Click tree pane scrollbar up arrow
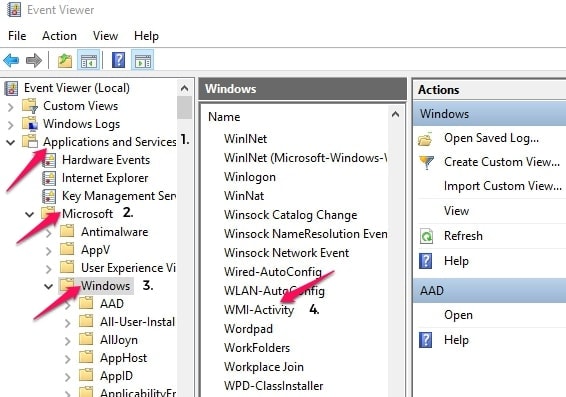The image size is (566, 397). 184,88
